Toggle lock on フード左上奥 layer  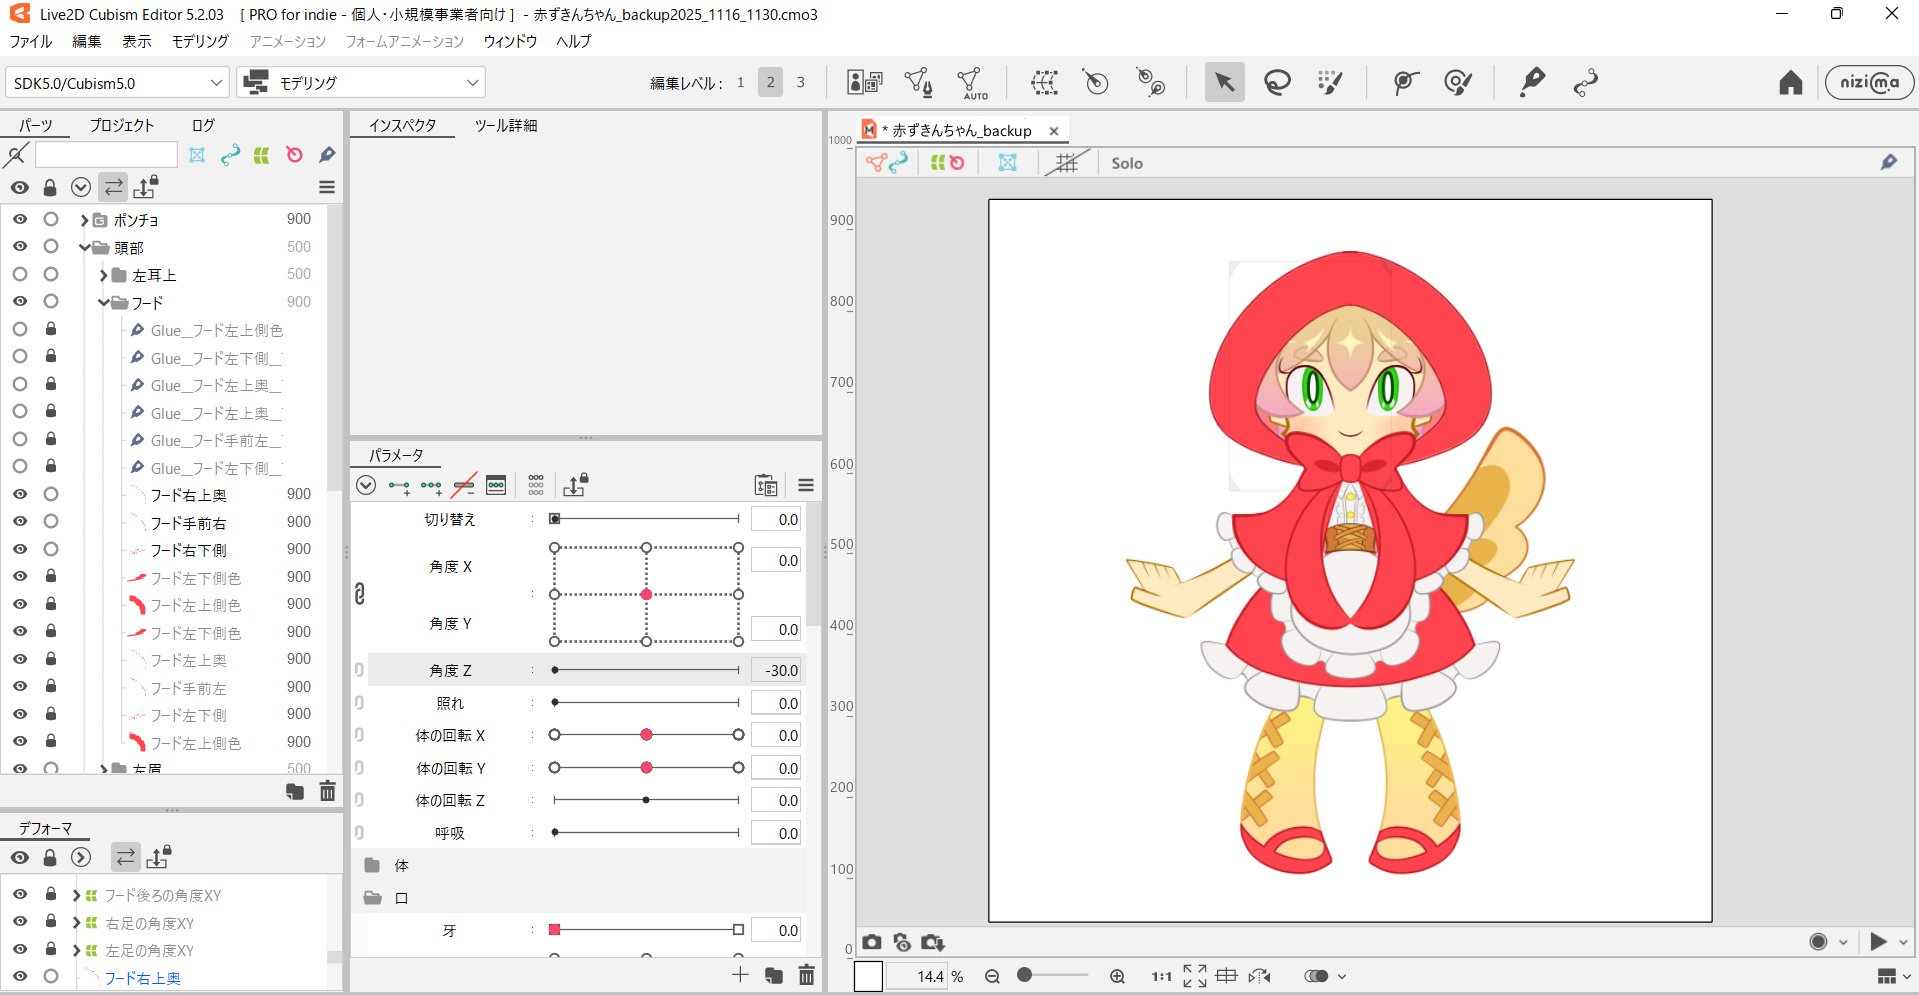pyautogui.click(x=51, y=659)
